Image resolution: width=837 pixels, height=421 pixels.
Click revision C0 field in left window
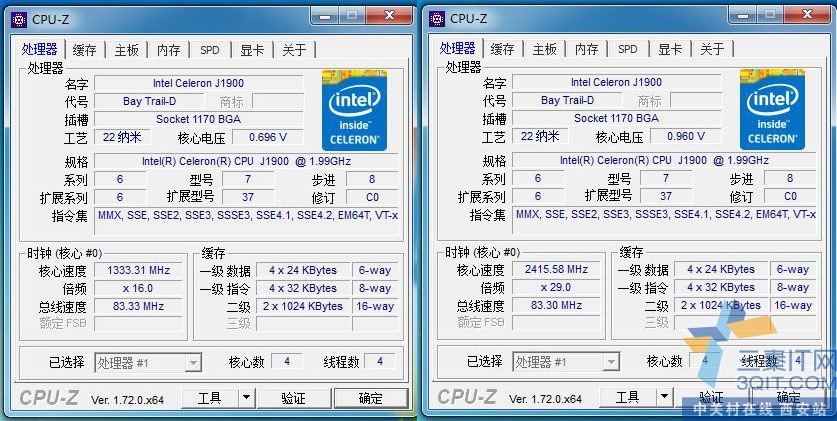(372, 197)
